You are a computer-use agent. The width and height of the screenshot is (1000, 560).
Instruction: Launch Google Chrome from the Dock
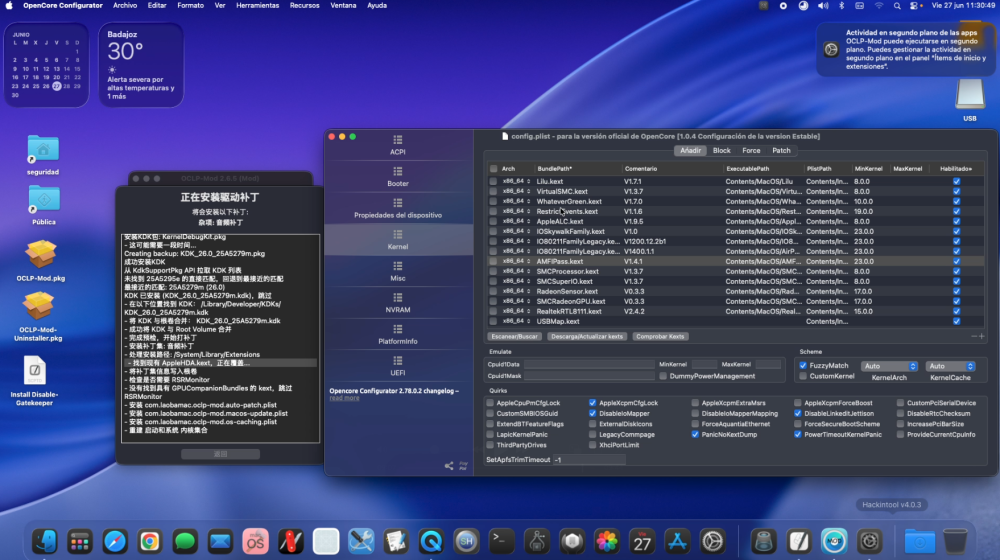150,542
